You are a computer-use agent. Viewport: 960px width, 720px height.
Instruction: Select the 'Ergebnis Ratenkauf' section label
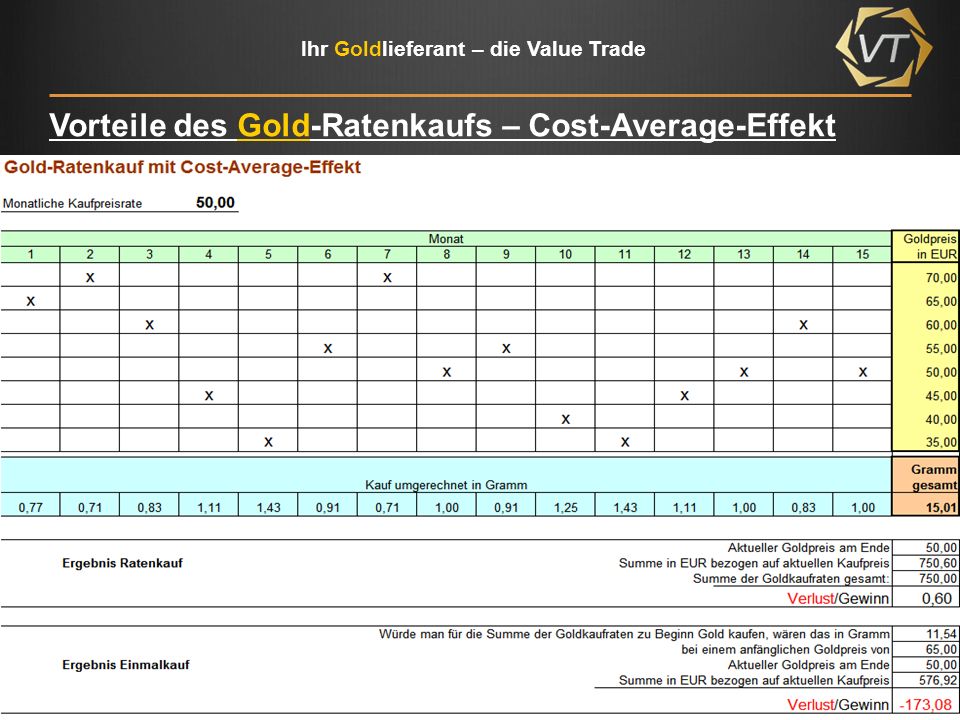point(122,563)
